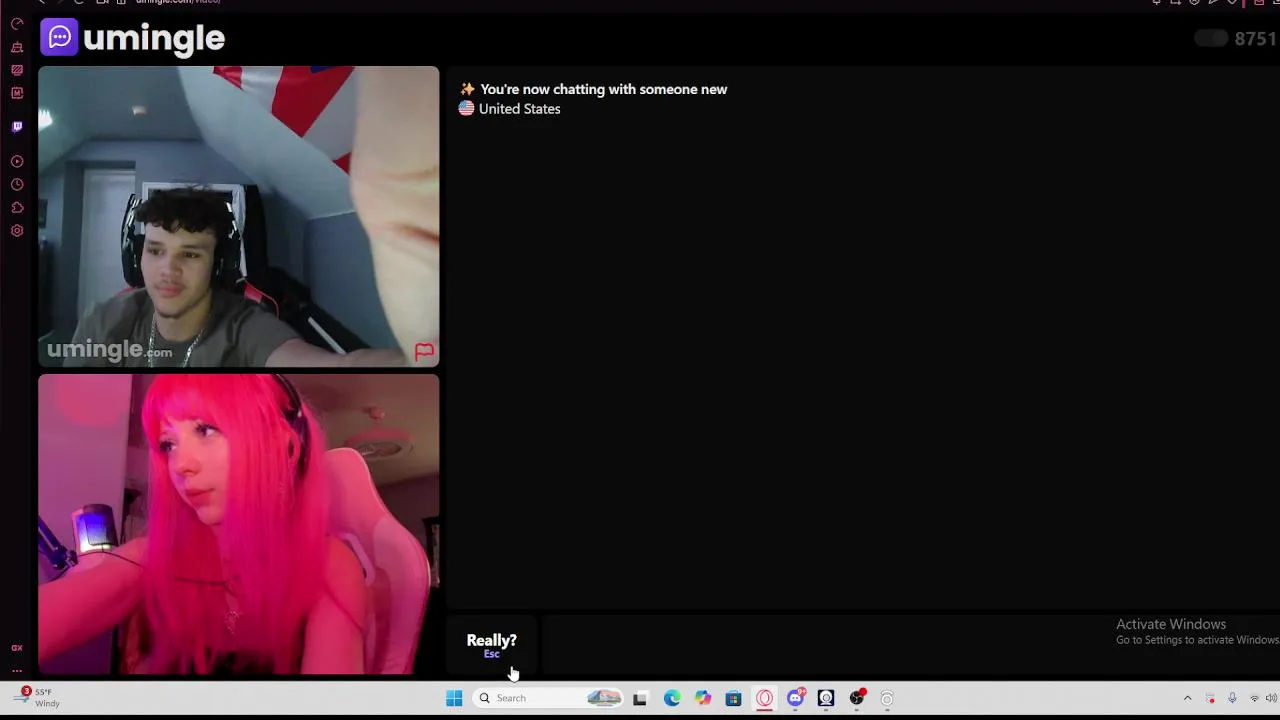The width and height of the screenshot is (1280, 720).
Task: Open the Player icon in the browser sidebar
Action: [17, 161]
